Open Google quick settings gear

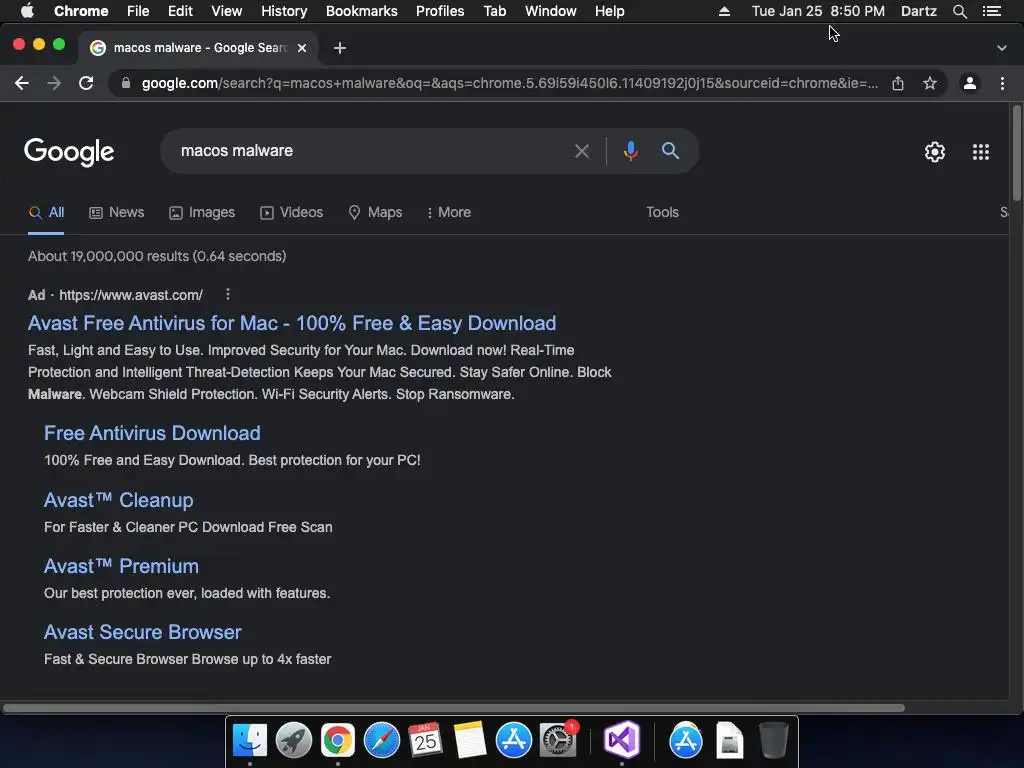[935, 152]
